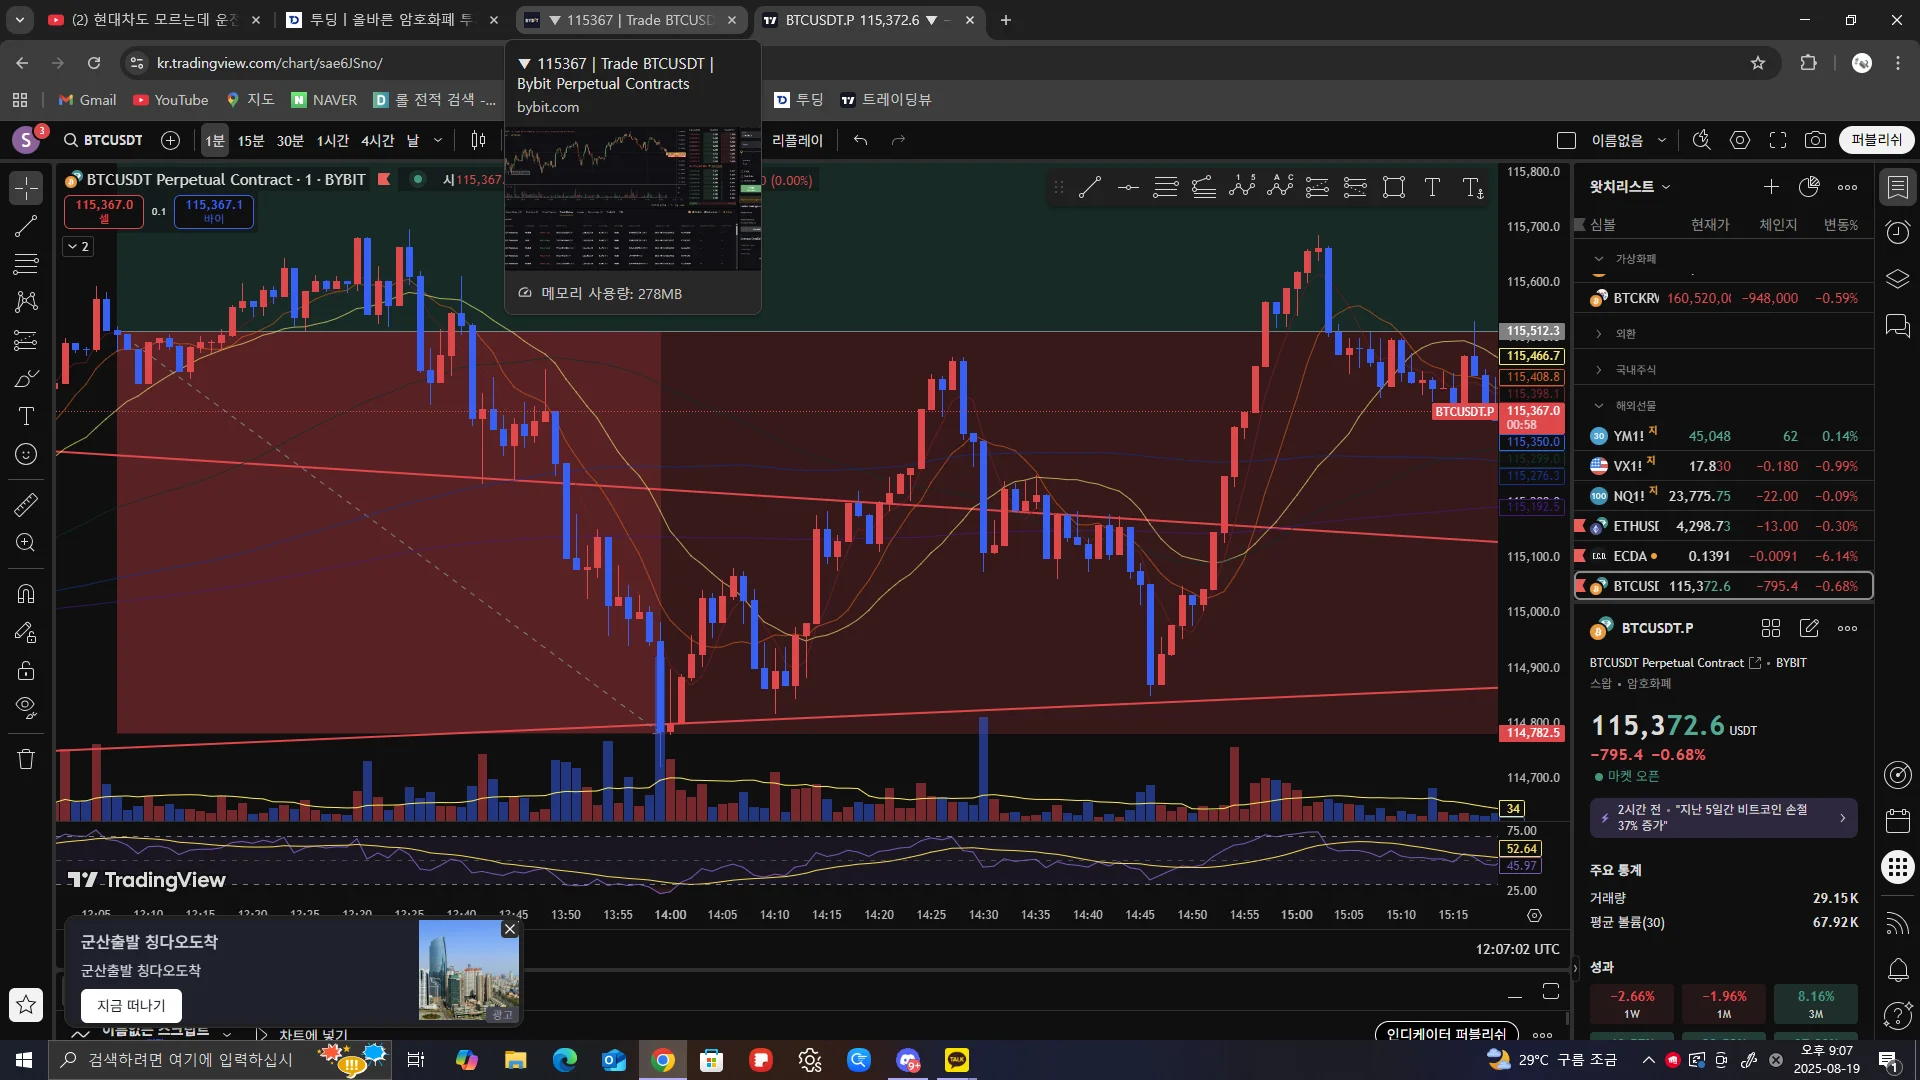
Task: Take a chart snapshot with camera icon
Action: tap(1815, 140)
